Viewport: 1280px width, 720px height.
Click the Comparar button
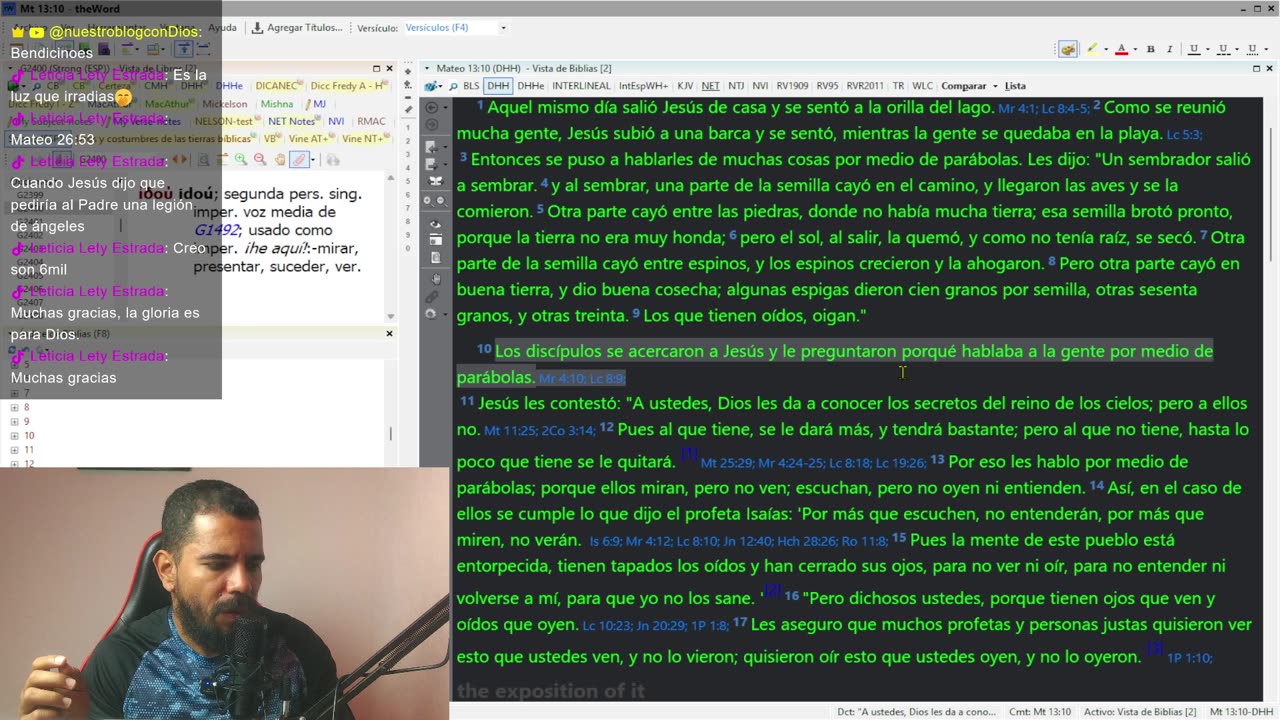pos(963,86)
